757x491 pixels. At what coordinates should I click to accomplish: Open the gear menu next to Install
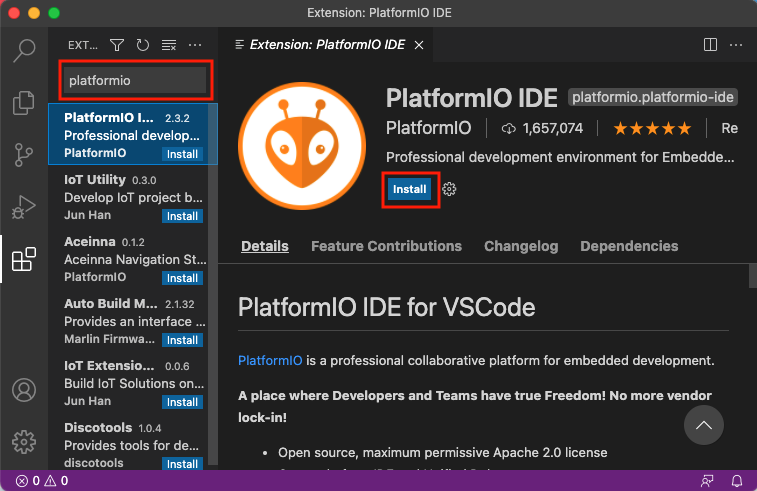pos(450,189)
